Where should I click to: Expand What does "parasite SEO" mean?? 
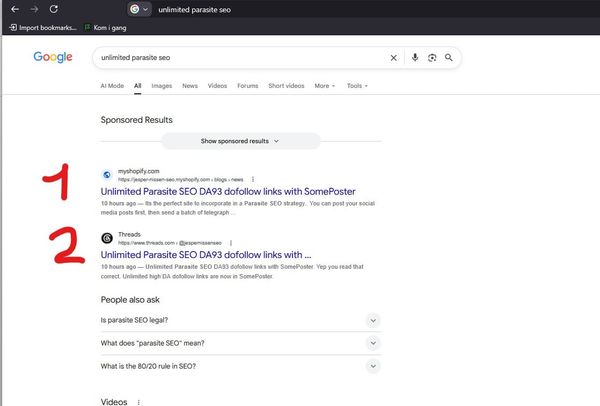click(241, 343)
